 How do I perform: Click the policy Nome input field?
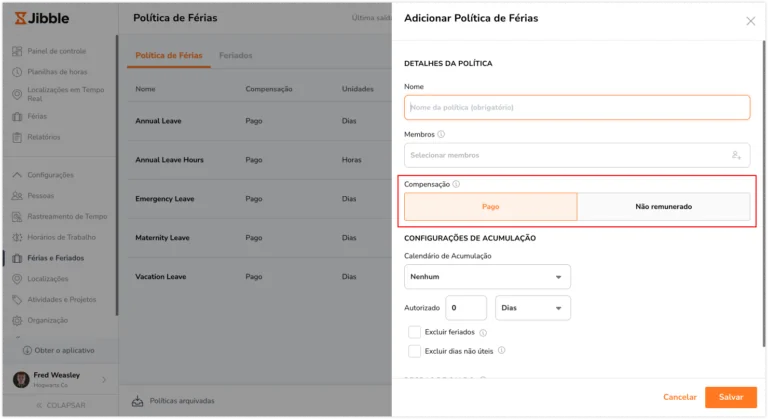point(577,107)
